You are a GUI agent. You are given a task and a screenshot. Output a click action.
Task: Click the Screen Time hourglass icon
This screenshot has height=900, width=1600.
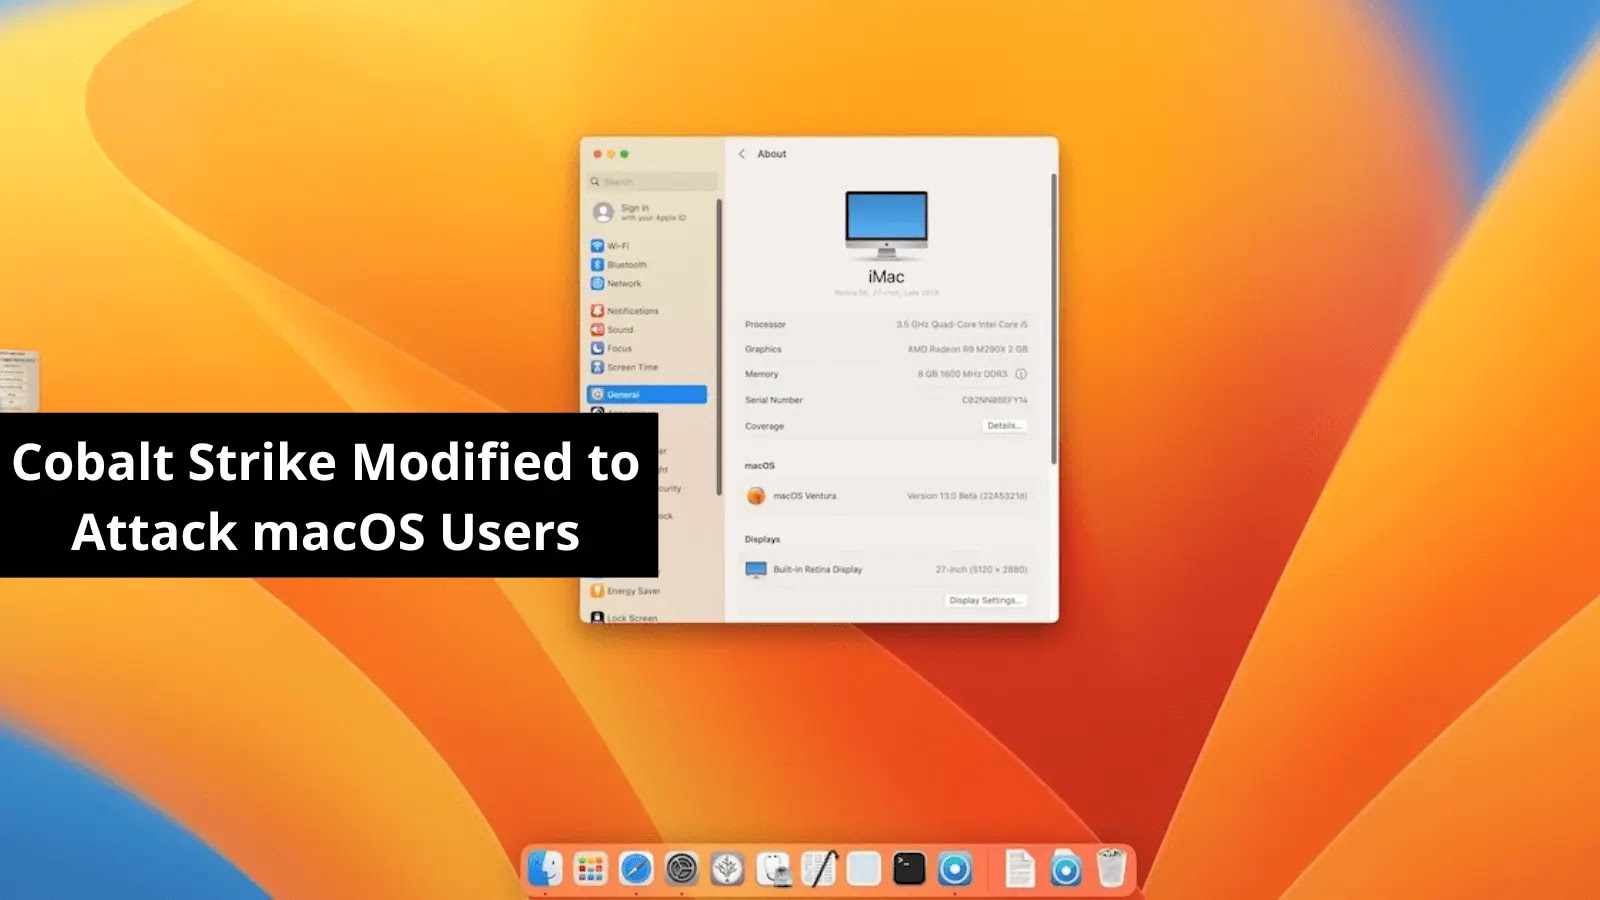597,368
